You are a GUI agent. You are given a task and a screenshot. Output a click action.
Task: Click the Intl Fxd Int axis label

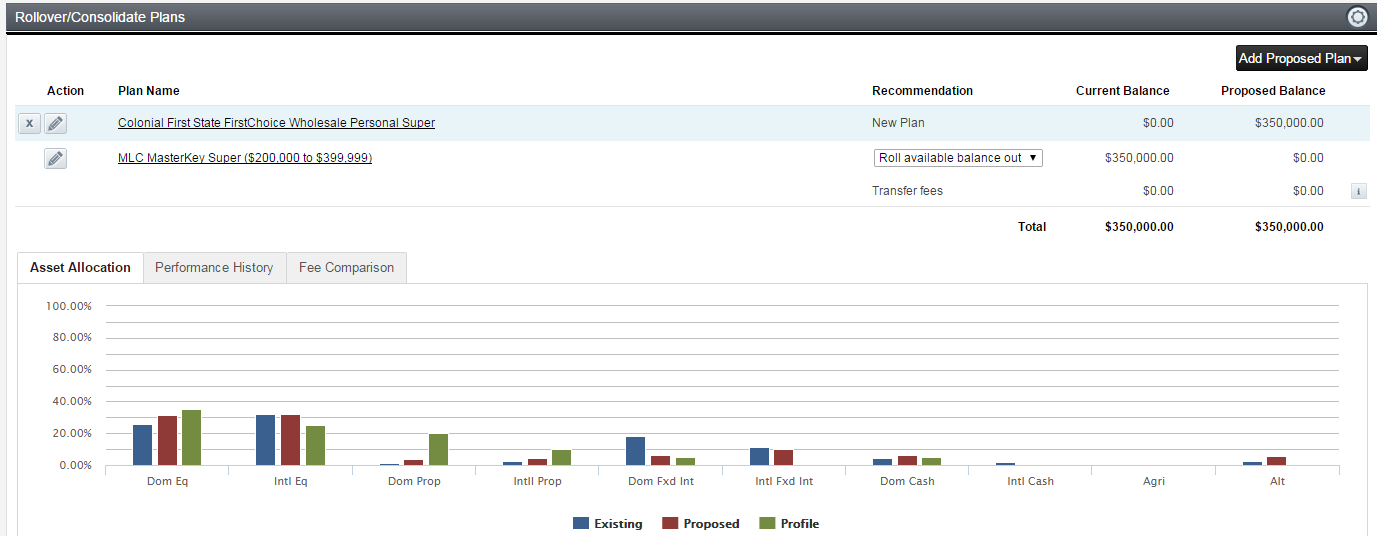[x=784, y=481]
